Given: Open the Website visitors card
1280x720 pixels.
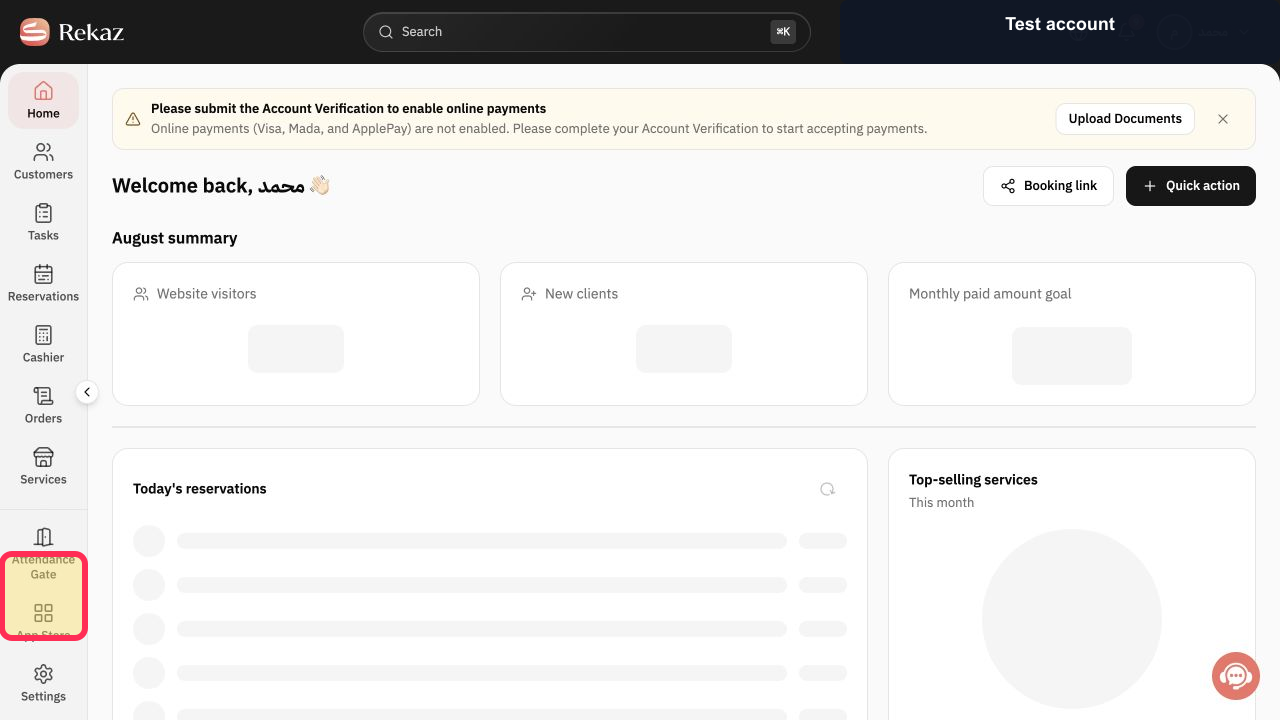Looking at the screenshot, I should [296, 334].
